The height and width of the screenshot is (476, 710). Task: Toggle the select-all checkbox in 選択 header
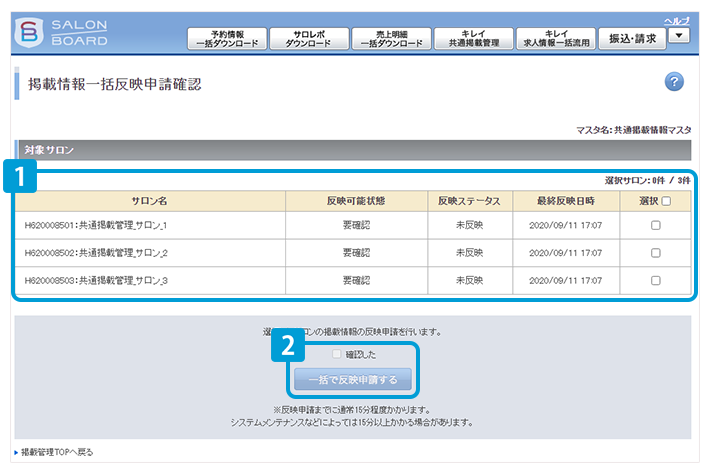(x=666, y=201)
